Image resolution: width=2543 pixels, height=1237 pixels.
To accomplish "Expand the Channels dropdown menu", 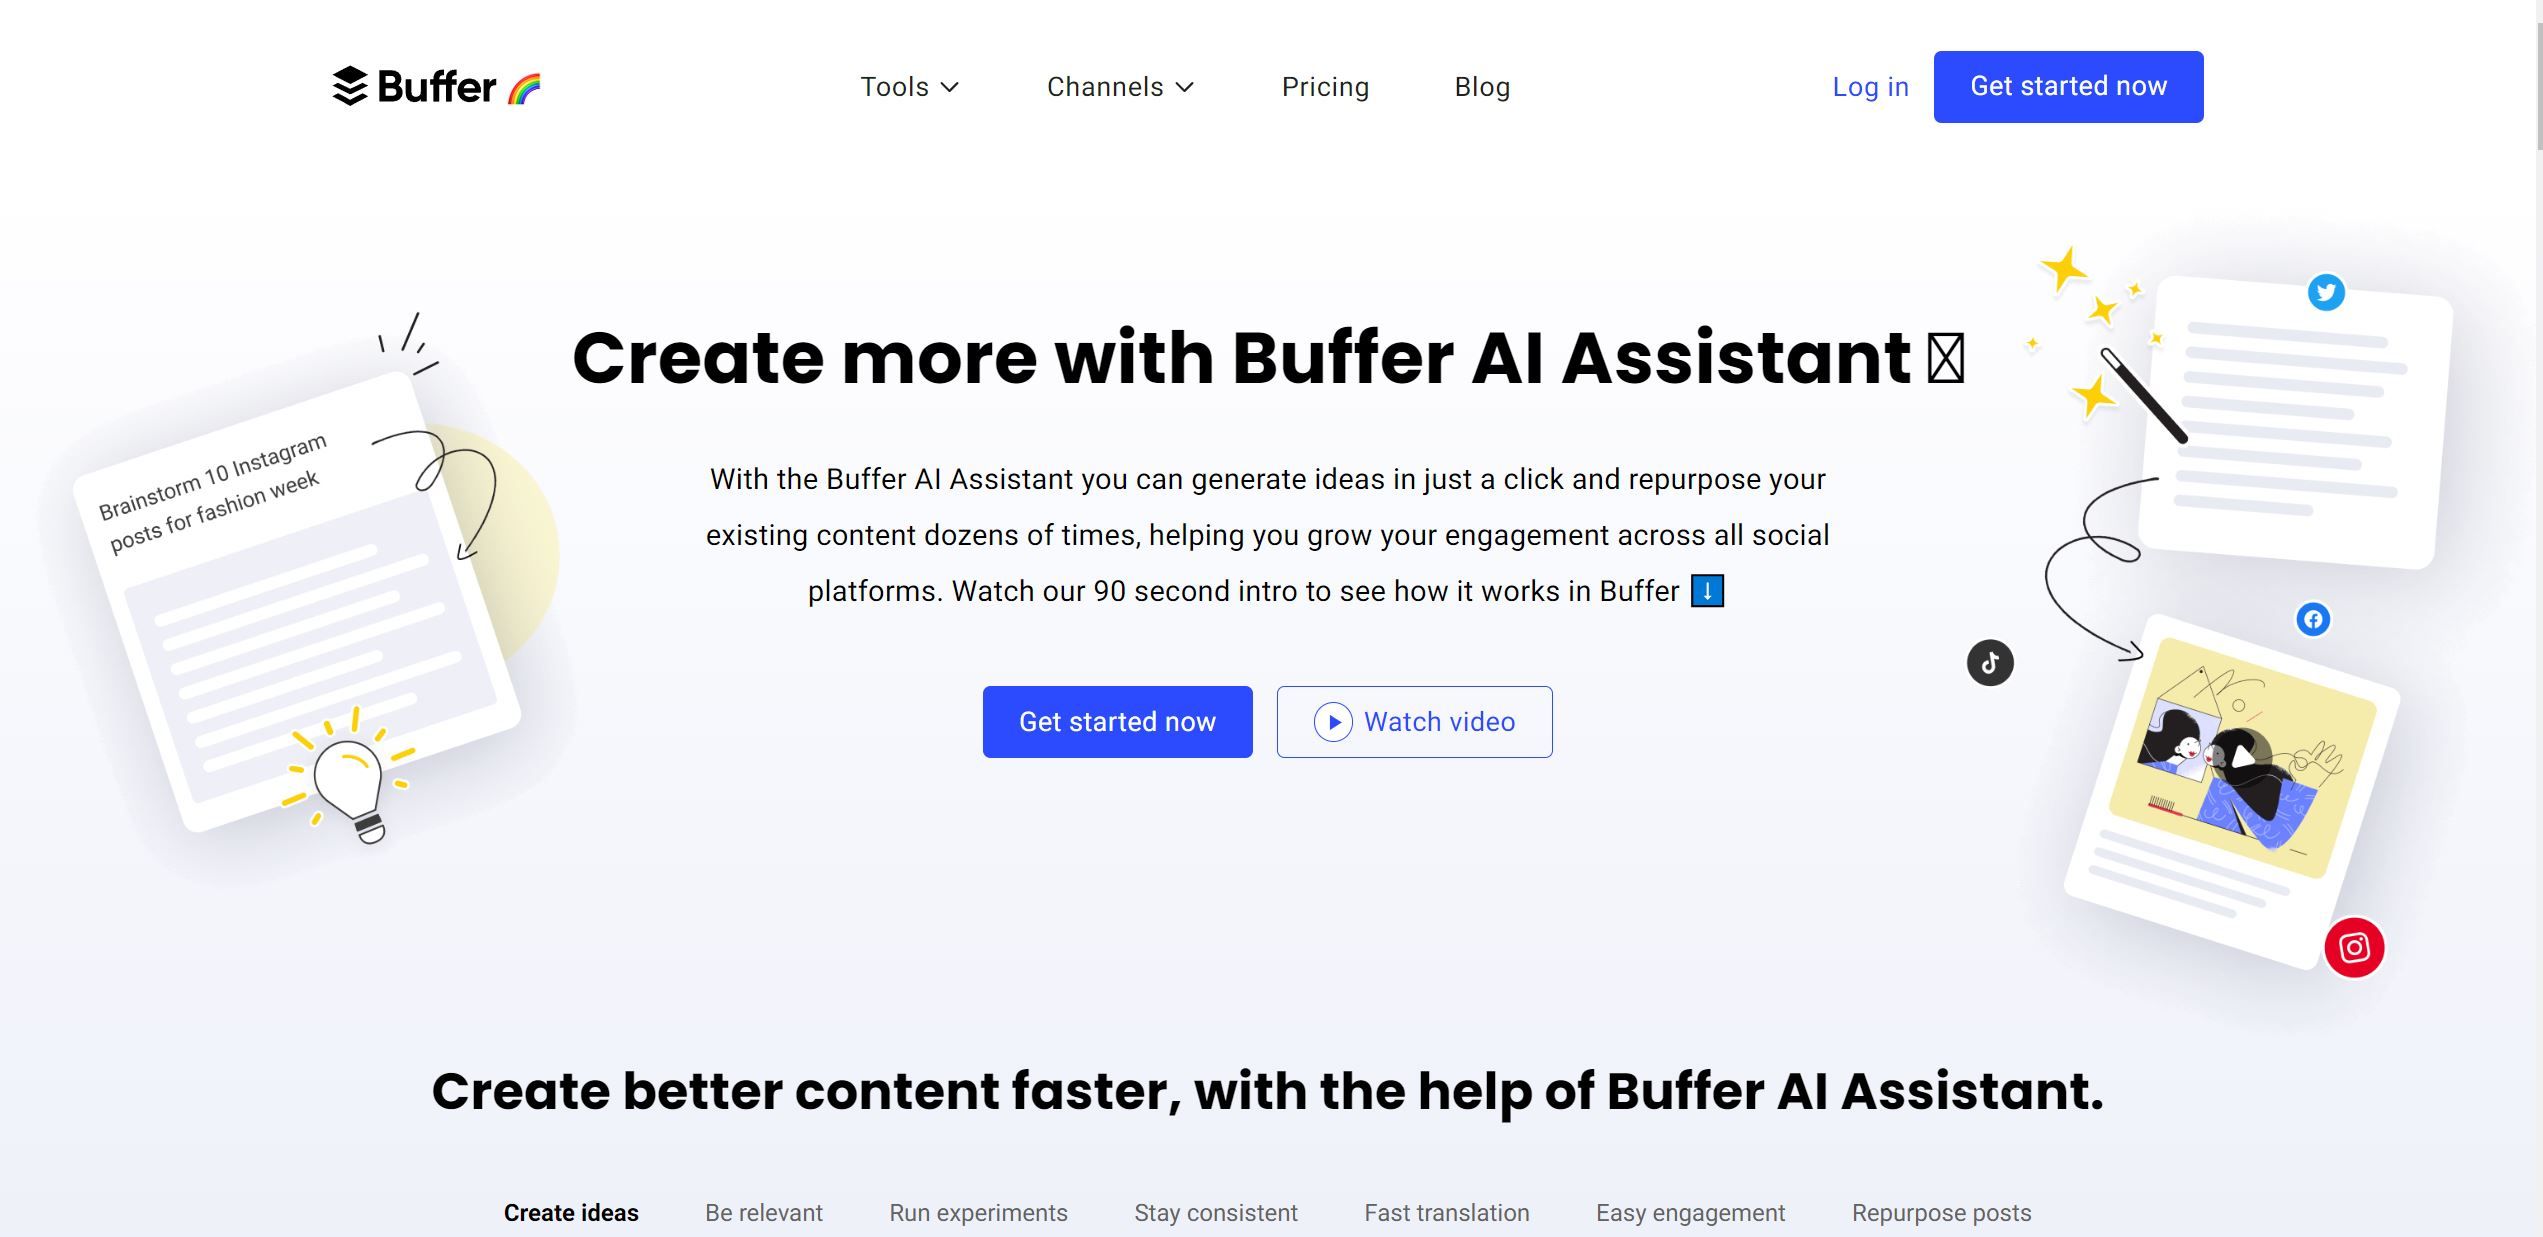I will point(1121,84).
